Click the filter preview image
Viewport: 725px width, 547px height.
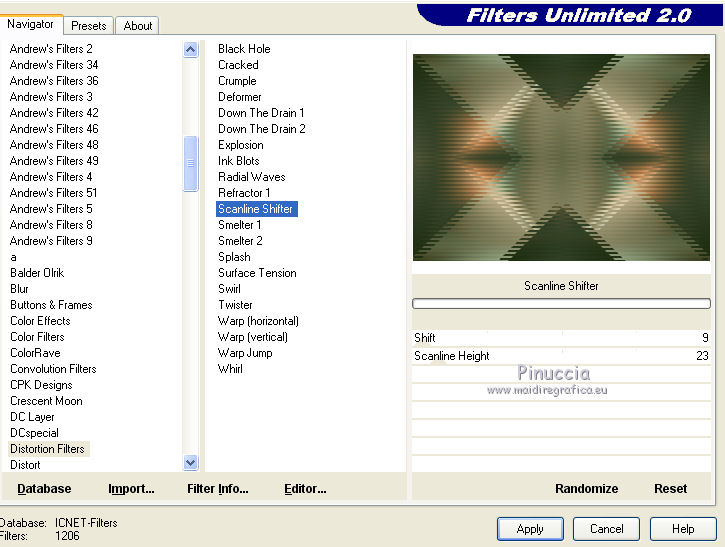coord(561,157)
